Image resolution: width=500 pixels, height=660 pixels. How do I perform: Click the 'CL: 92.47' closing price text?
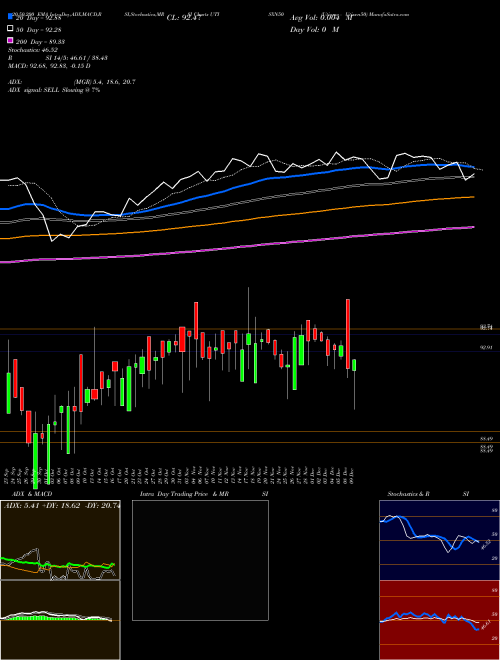point(186,18)
